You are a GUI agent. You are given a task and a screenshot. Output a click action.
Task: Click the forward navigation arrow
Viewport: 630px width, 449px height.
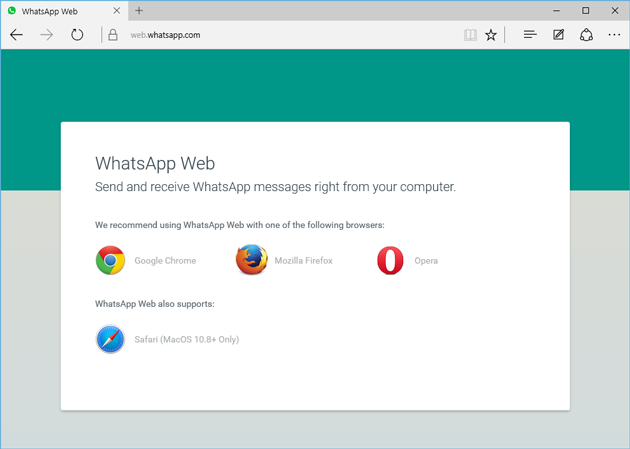pos(47,35)
